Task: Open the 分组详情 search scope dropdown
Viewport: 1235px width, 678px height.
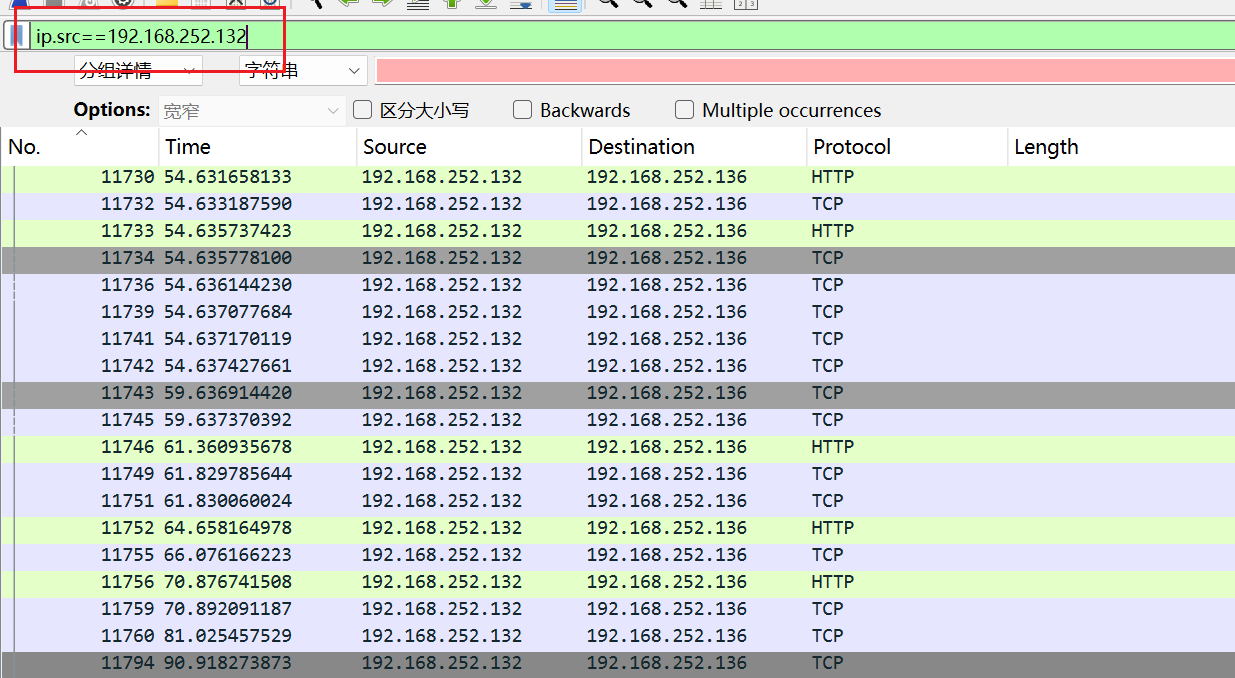Action: point(138,71)
